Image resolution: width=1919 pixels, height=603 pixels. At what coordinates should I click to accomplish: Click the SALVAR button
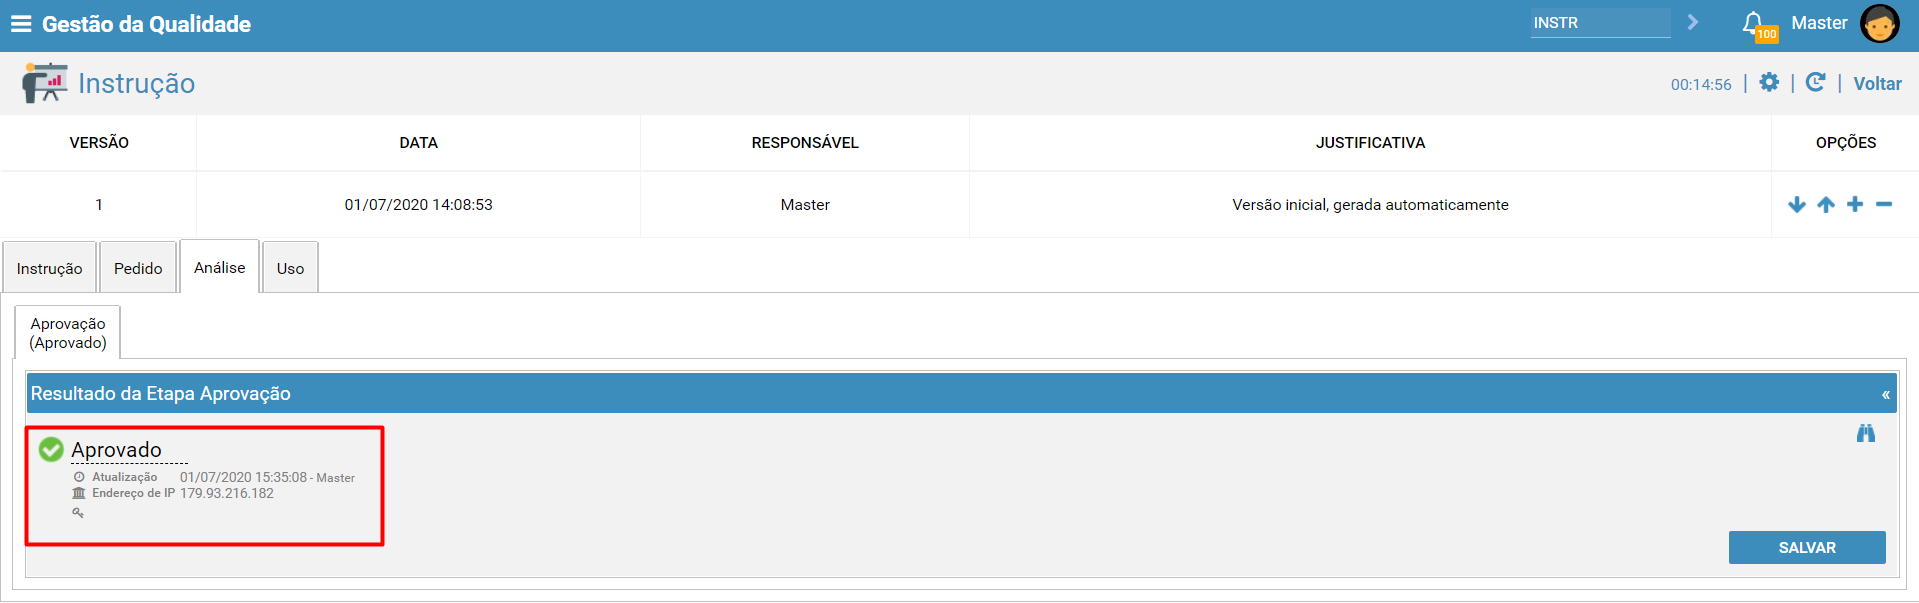[x=1807, y=548]
